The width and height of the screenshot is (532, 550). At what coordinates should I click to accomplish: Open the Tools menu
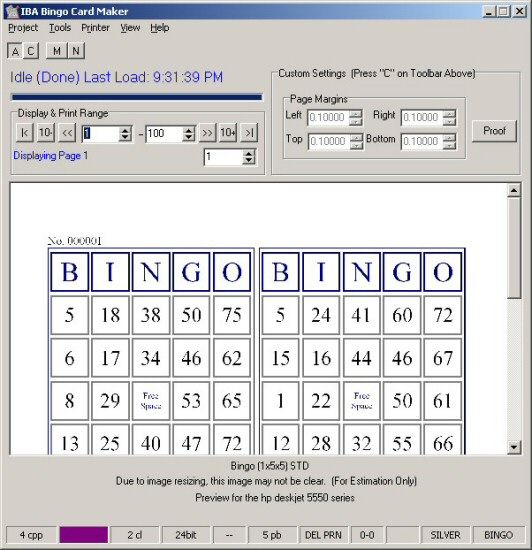pos(60,28)
